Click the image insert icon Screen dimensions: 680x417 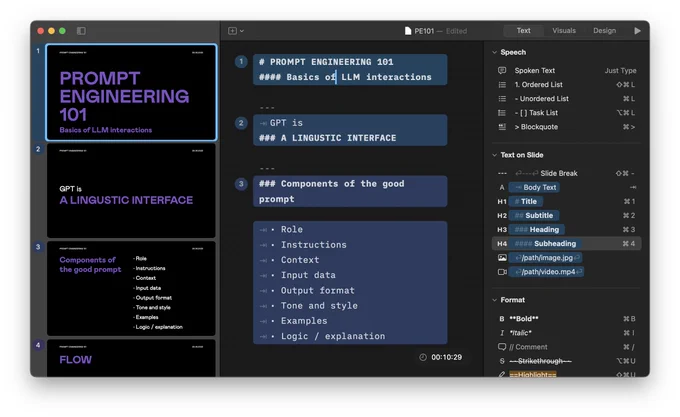(502, 258)
